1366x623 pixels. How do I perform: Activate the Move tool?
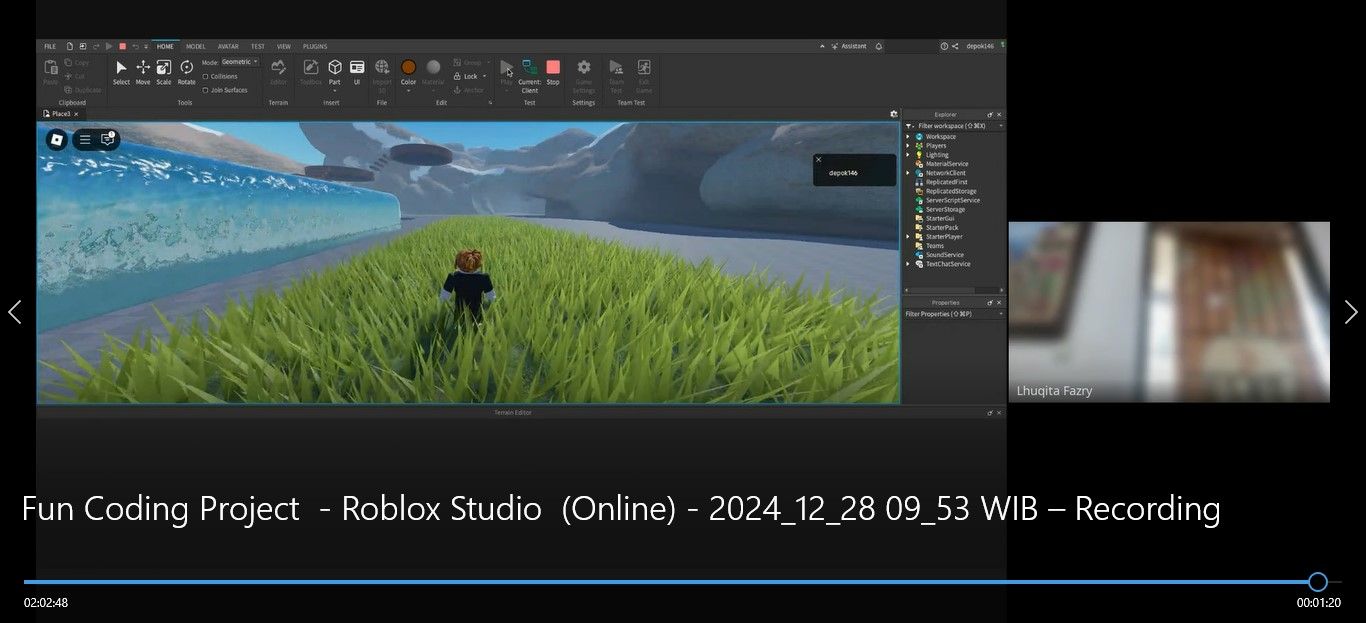[x=143, y=71]
